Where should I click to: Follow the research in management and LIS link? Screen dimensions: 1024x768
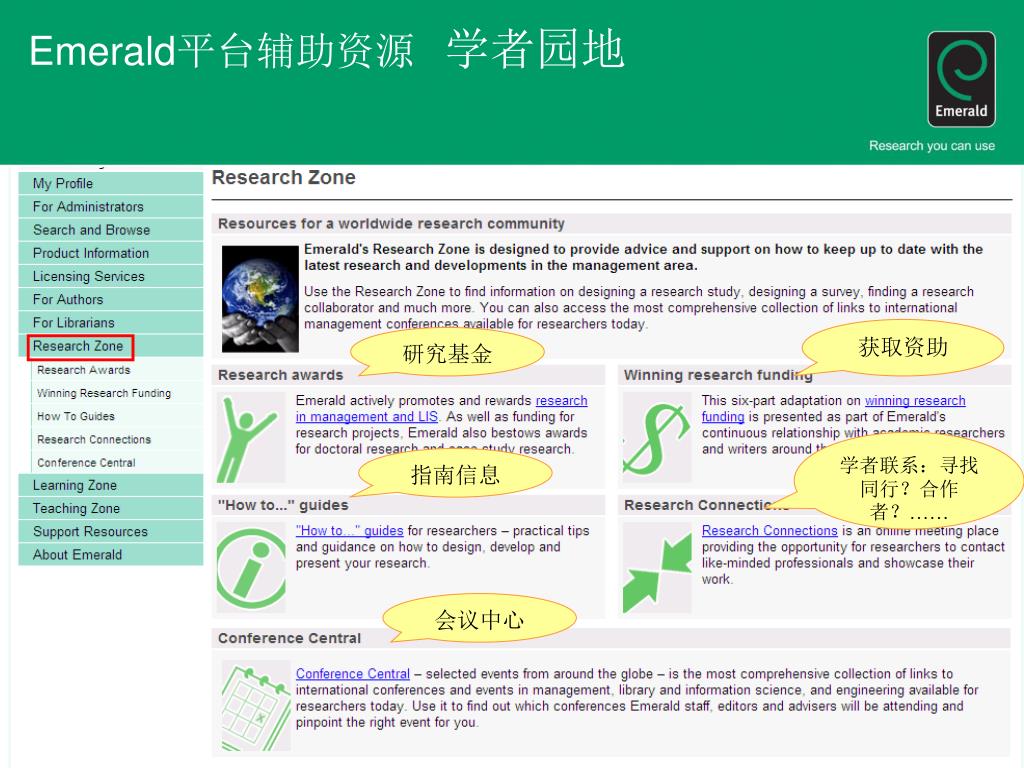coord(441,409)
